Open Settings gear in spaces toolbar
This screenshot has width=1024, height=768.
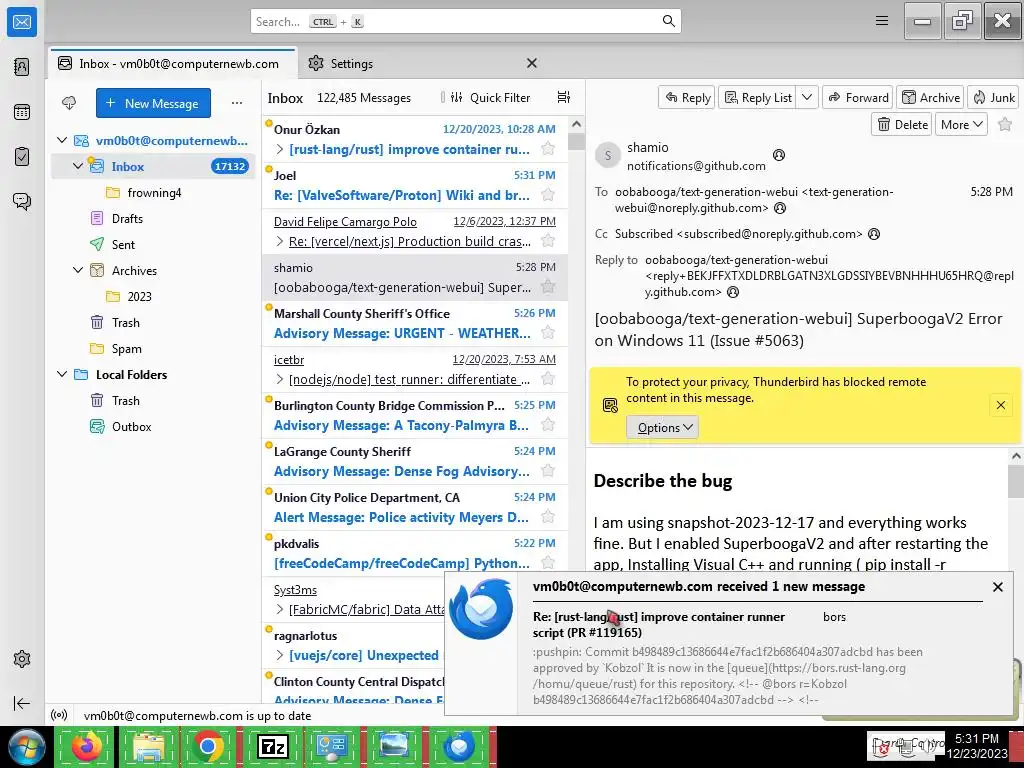(x=22, y=659)
